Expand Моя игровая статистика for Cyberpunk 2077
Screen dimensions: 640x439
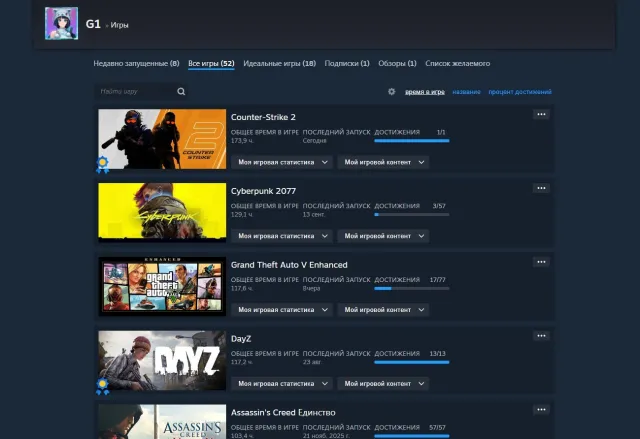pos(282,236)
